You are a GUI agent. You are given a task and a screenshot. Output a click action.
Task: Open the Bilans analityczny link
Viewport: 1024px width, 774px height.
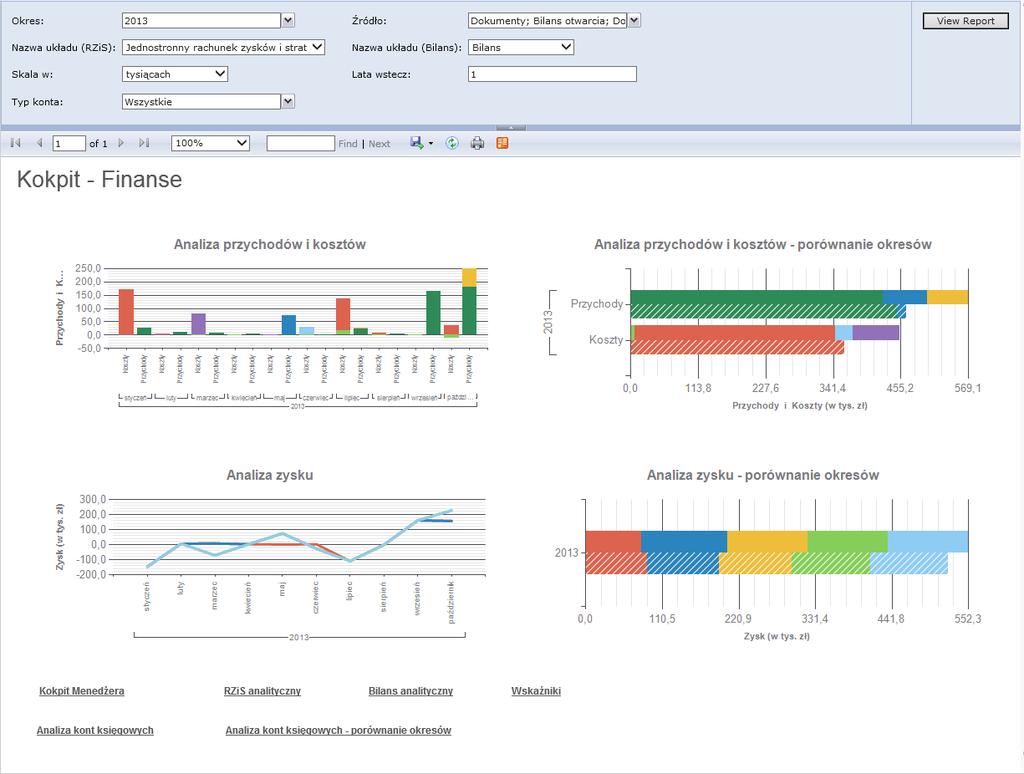tap(411, 691)
